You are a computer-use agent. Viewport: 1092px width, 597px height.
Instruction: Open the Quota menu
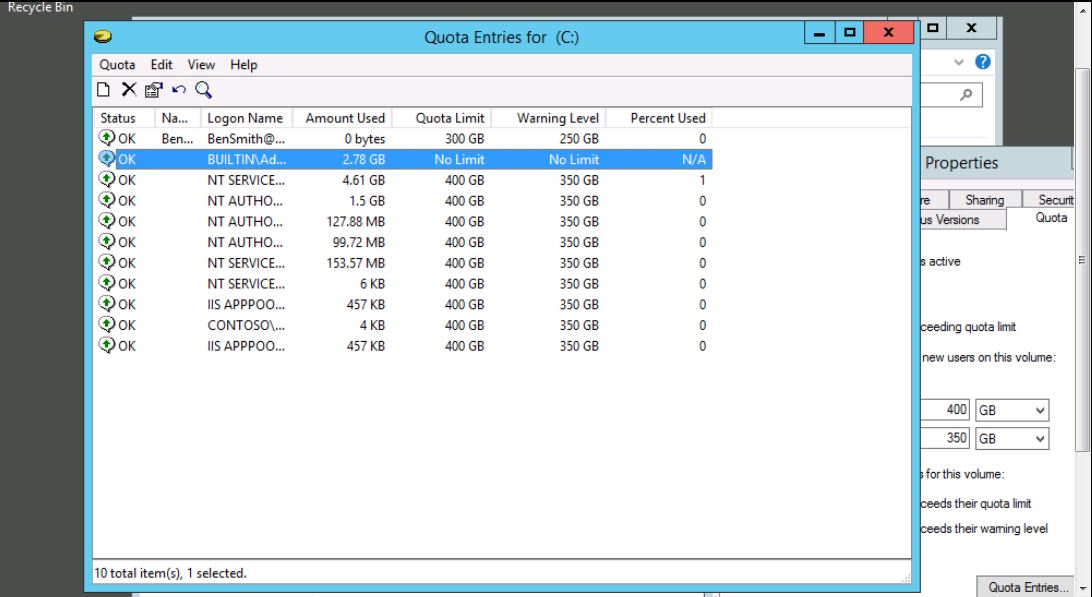117,64
